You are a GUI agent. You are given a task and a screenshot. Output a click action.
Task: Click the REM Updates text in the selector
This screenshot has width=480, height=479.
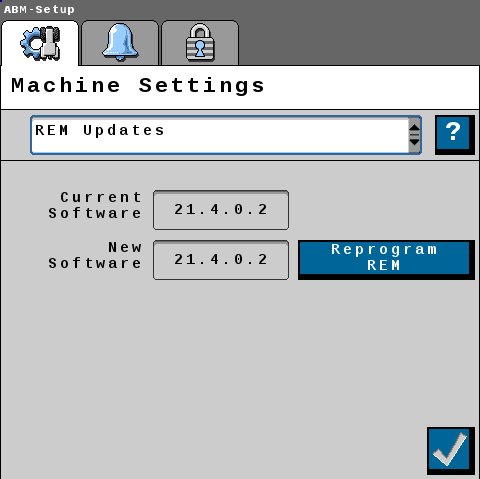[x=100, y=130]
